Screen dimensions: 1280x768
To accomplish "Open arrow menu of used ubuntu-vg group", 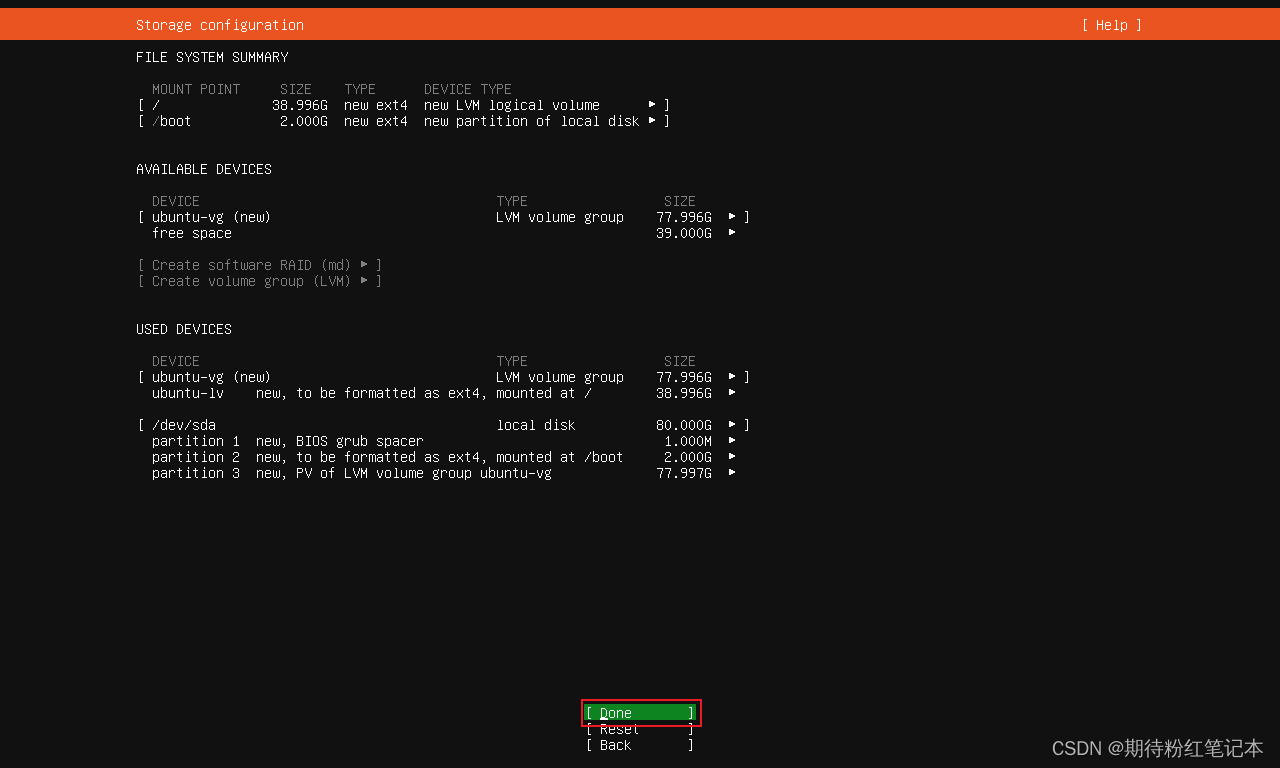I will tap(732, 377).
